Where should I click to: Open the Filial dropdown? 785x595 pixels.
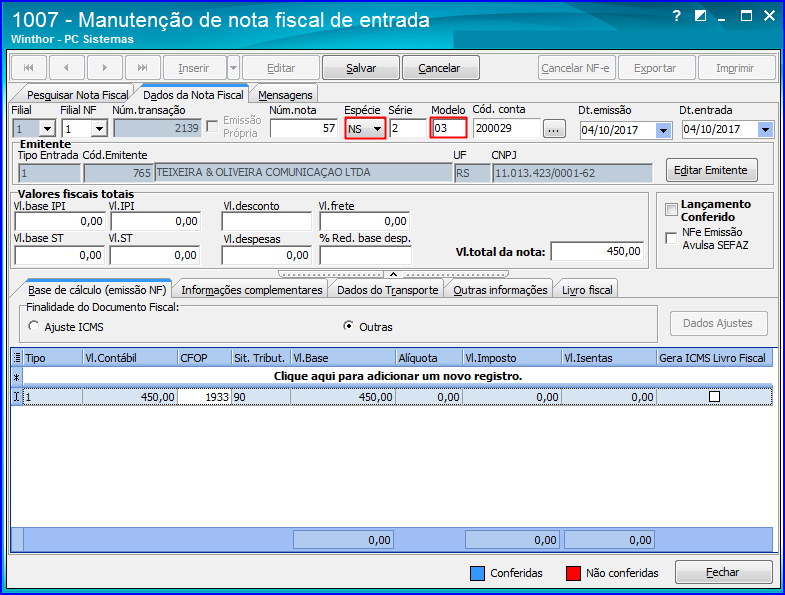pos(47,129)
